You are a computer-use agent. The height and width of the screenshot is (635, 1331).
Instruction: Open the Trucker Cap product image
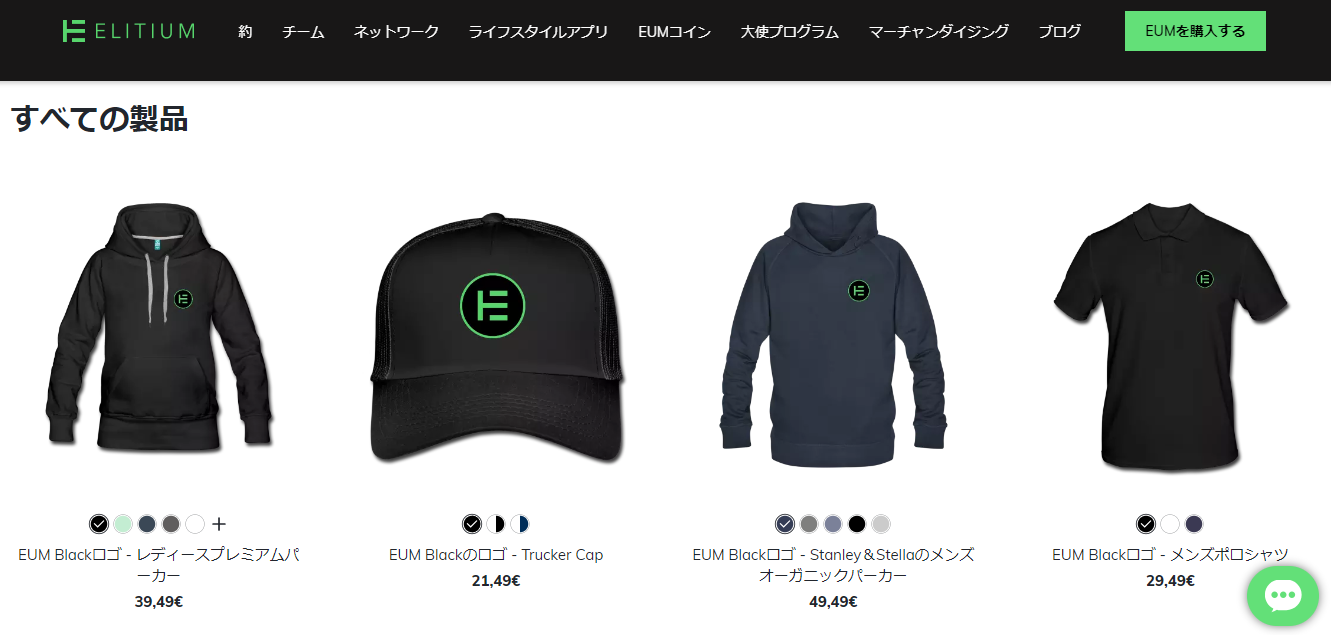tap(496, 338)
